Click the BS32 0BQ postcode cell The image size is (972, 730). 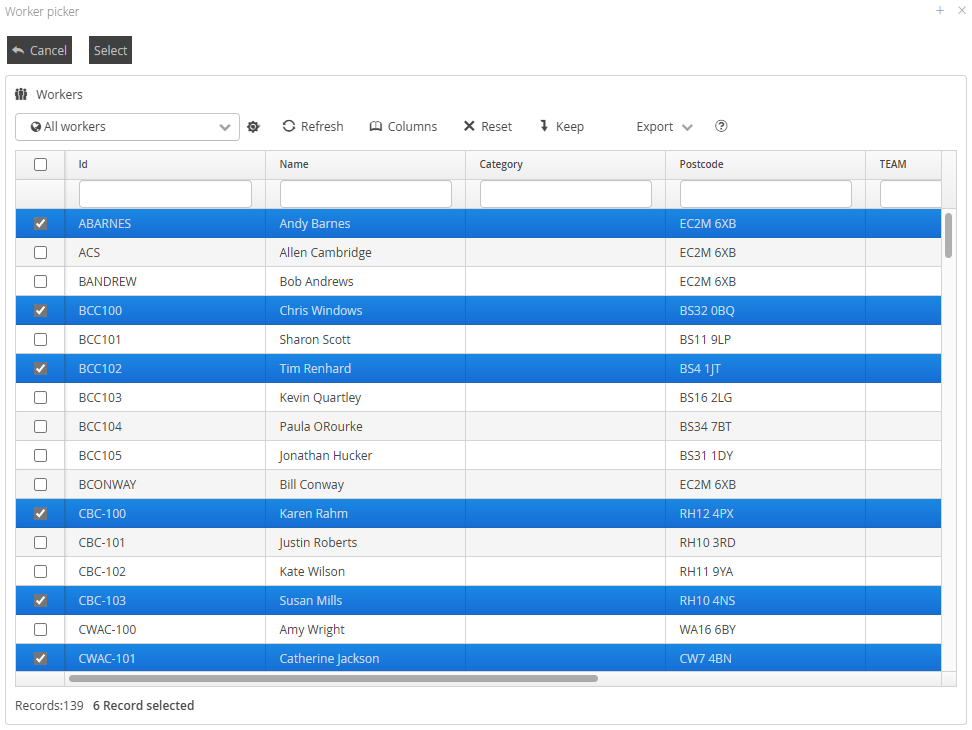point(766,310)
